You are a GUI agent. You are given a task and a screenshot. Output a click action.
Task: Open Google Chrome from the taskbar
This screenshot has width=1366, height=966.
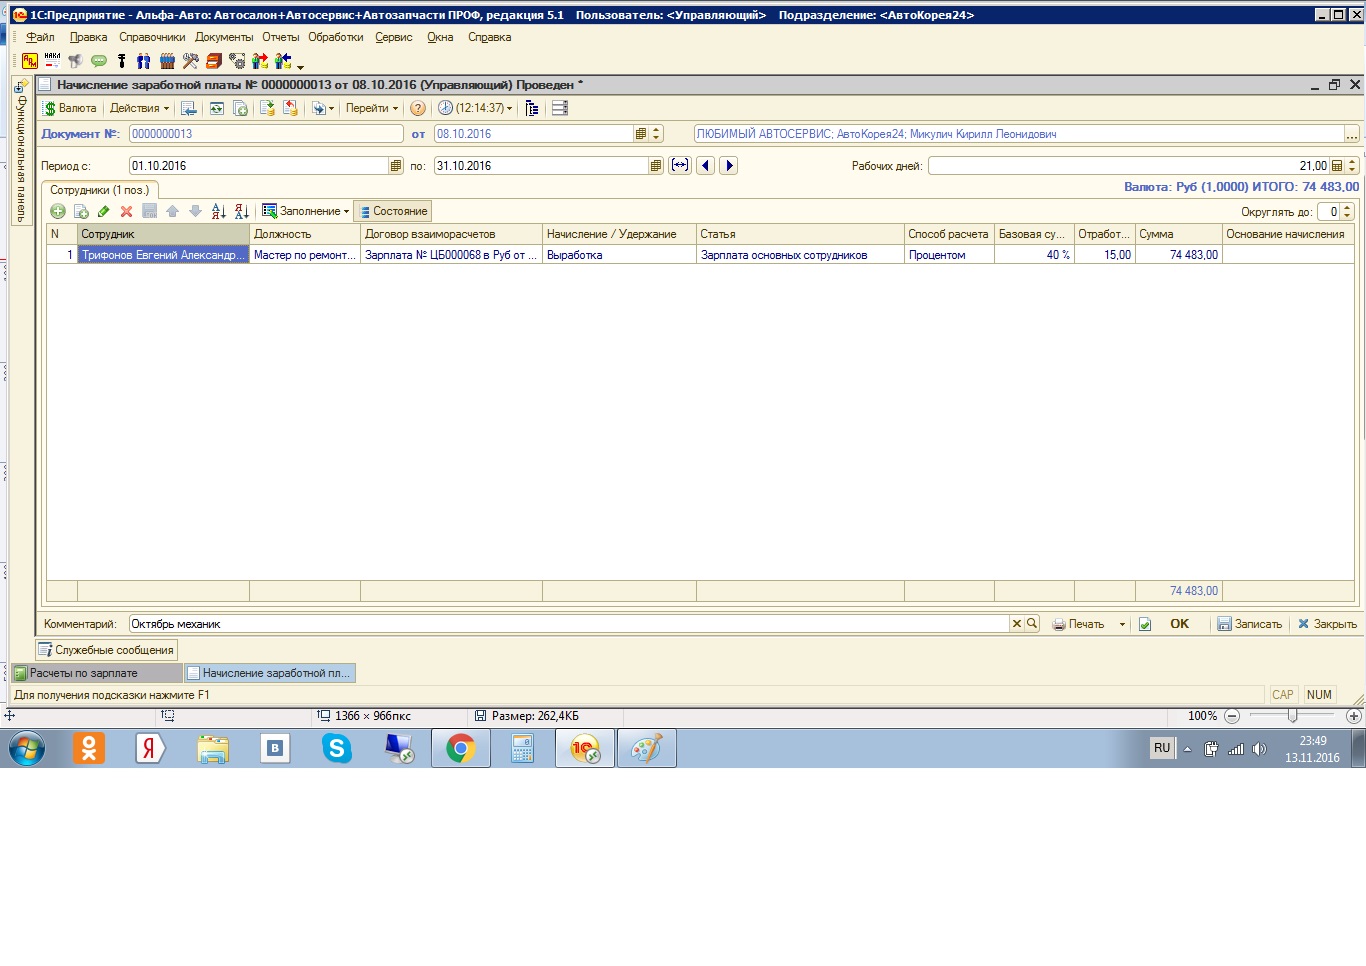[x=461, y=748]
